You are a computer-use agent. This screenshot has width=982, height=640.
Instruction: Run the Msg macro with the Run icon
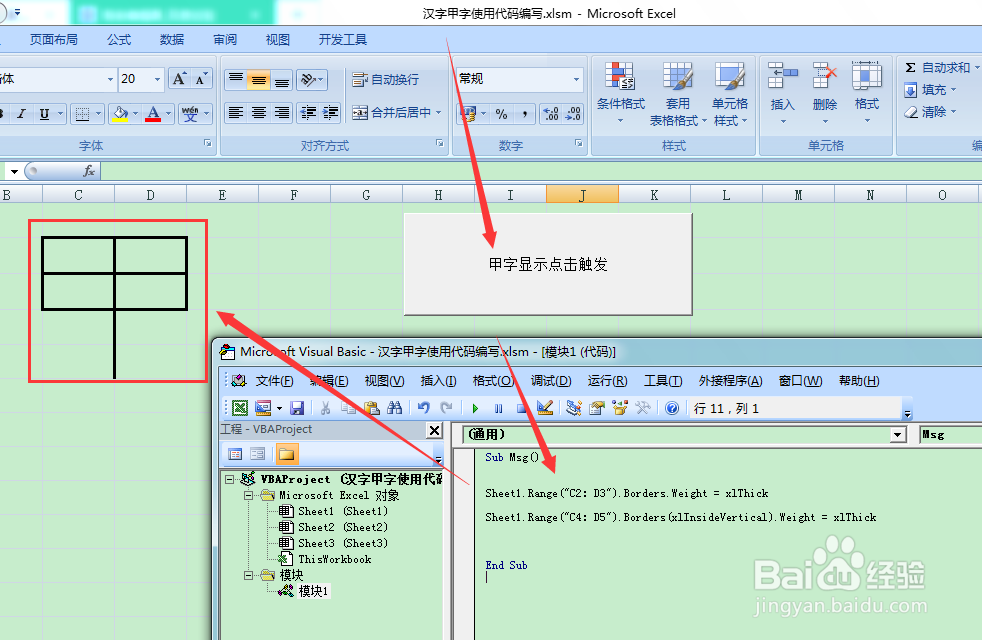475,407
